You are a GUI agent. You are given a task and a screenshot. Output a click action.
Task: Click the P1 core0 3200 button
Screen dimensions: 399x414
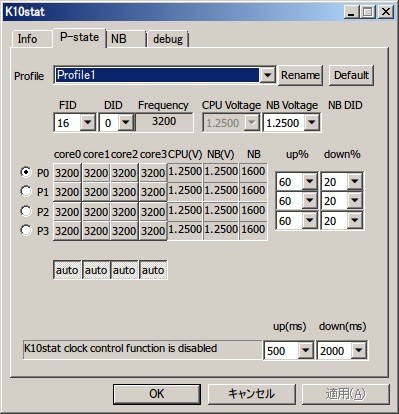pyautogui.click(x=67, y=192)
